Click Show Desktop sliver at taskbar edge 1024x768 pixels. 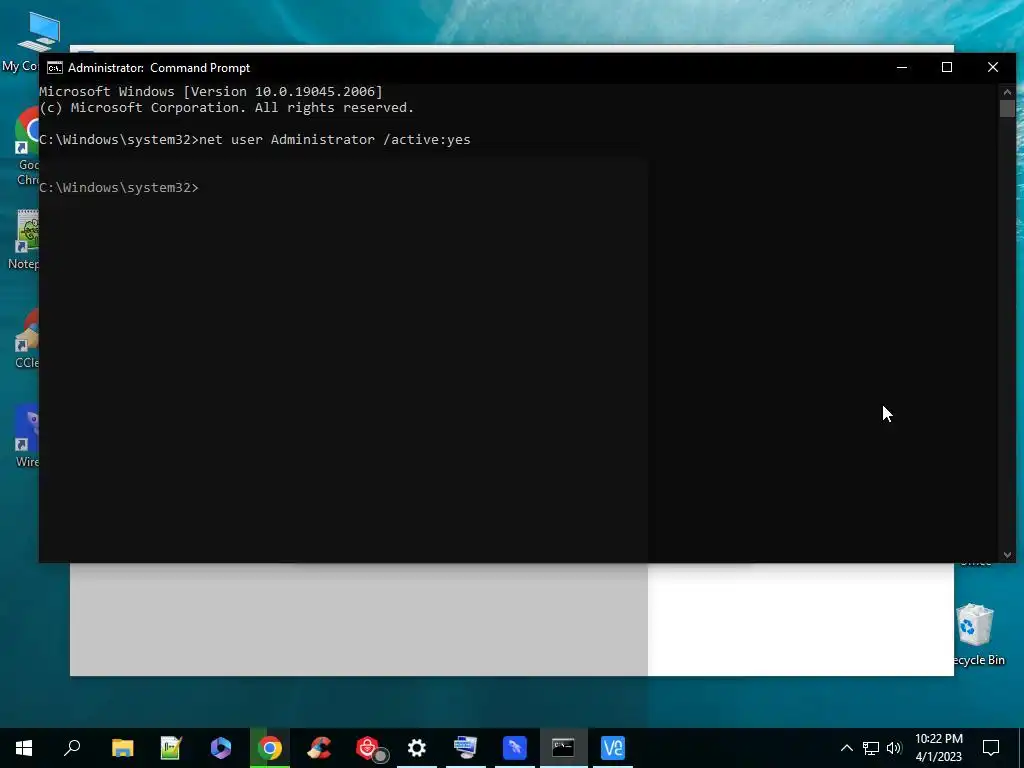[1021, 748]
